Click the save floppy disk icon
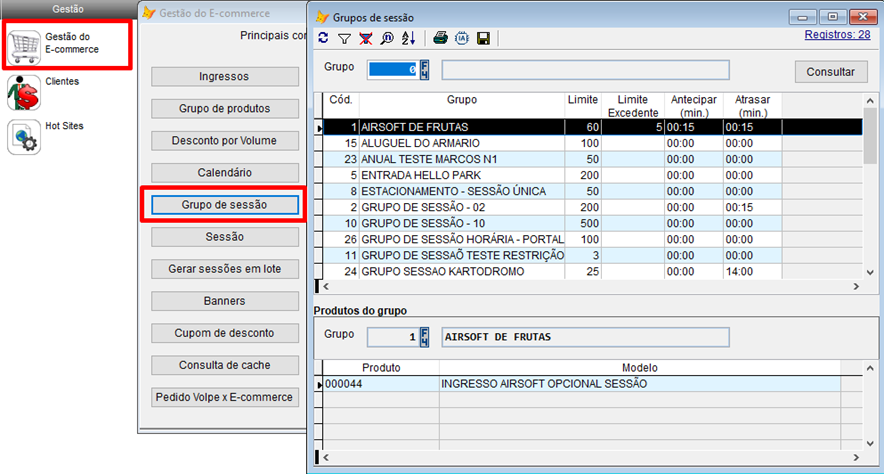The image size is (884, 474). pyautogui.click(x=483, y=38)
